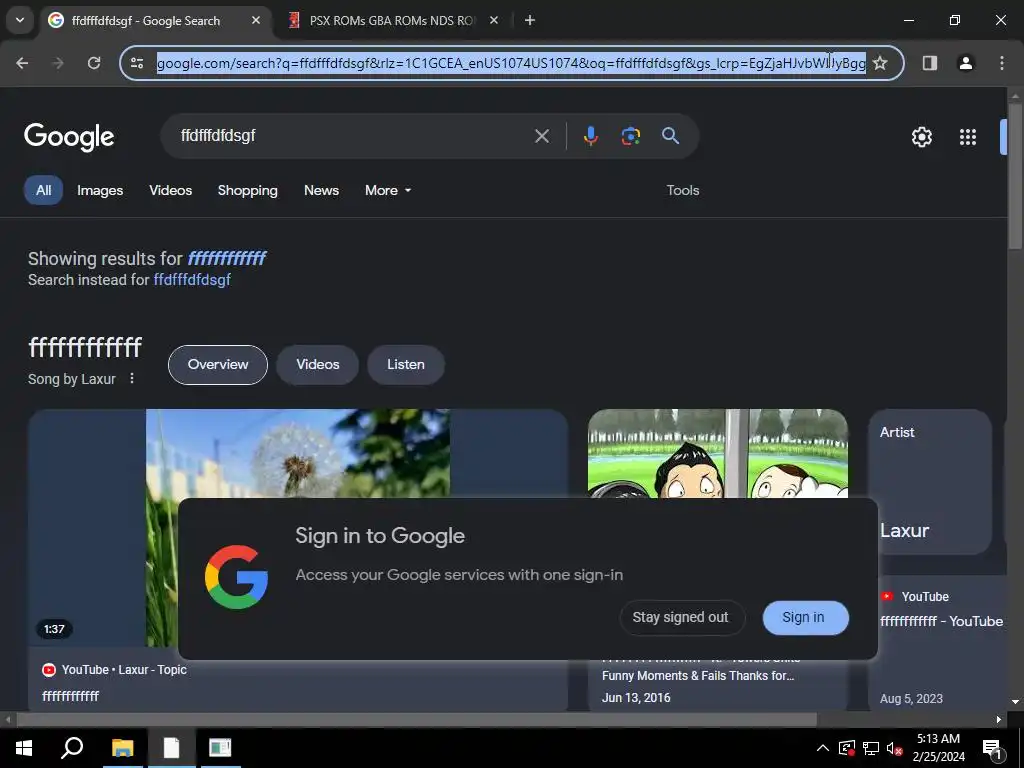Go back to the previous page
The image size is (1024, 768).
pos(22,63)
